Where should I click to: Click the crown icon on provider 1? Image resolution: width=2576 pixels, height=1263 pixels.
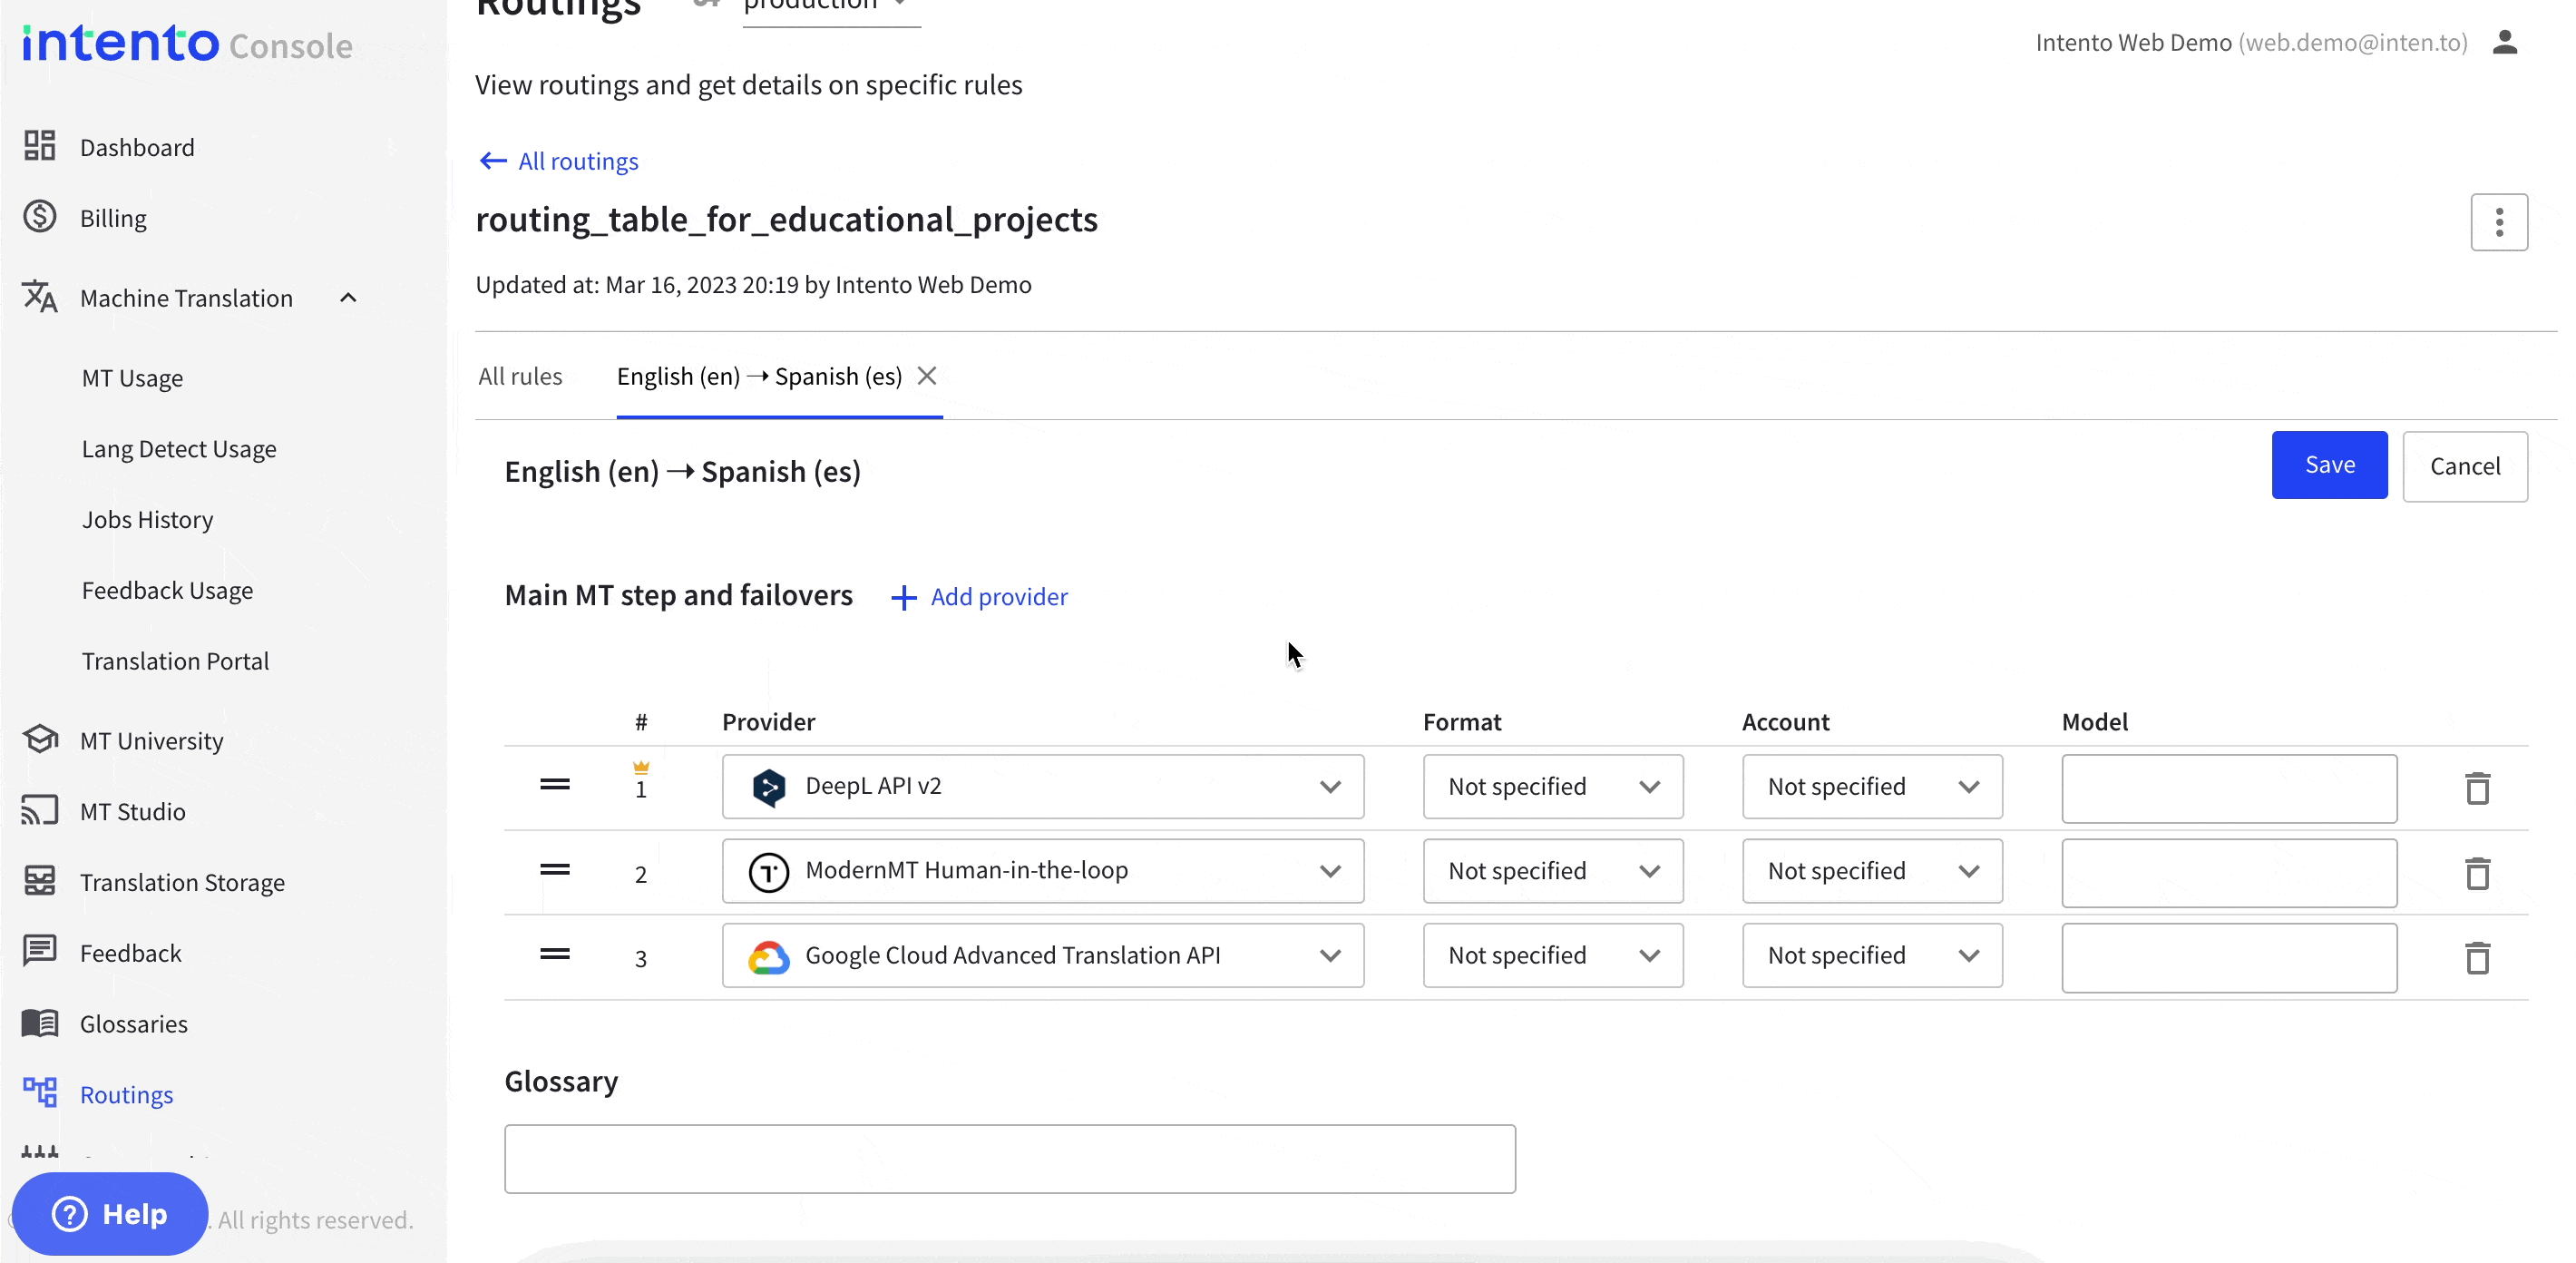tap(641, 767)
